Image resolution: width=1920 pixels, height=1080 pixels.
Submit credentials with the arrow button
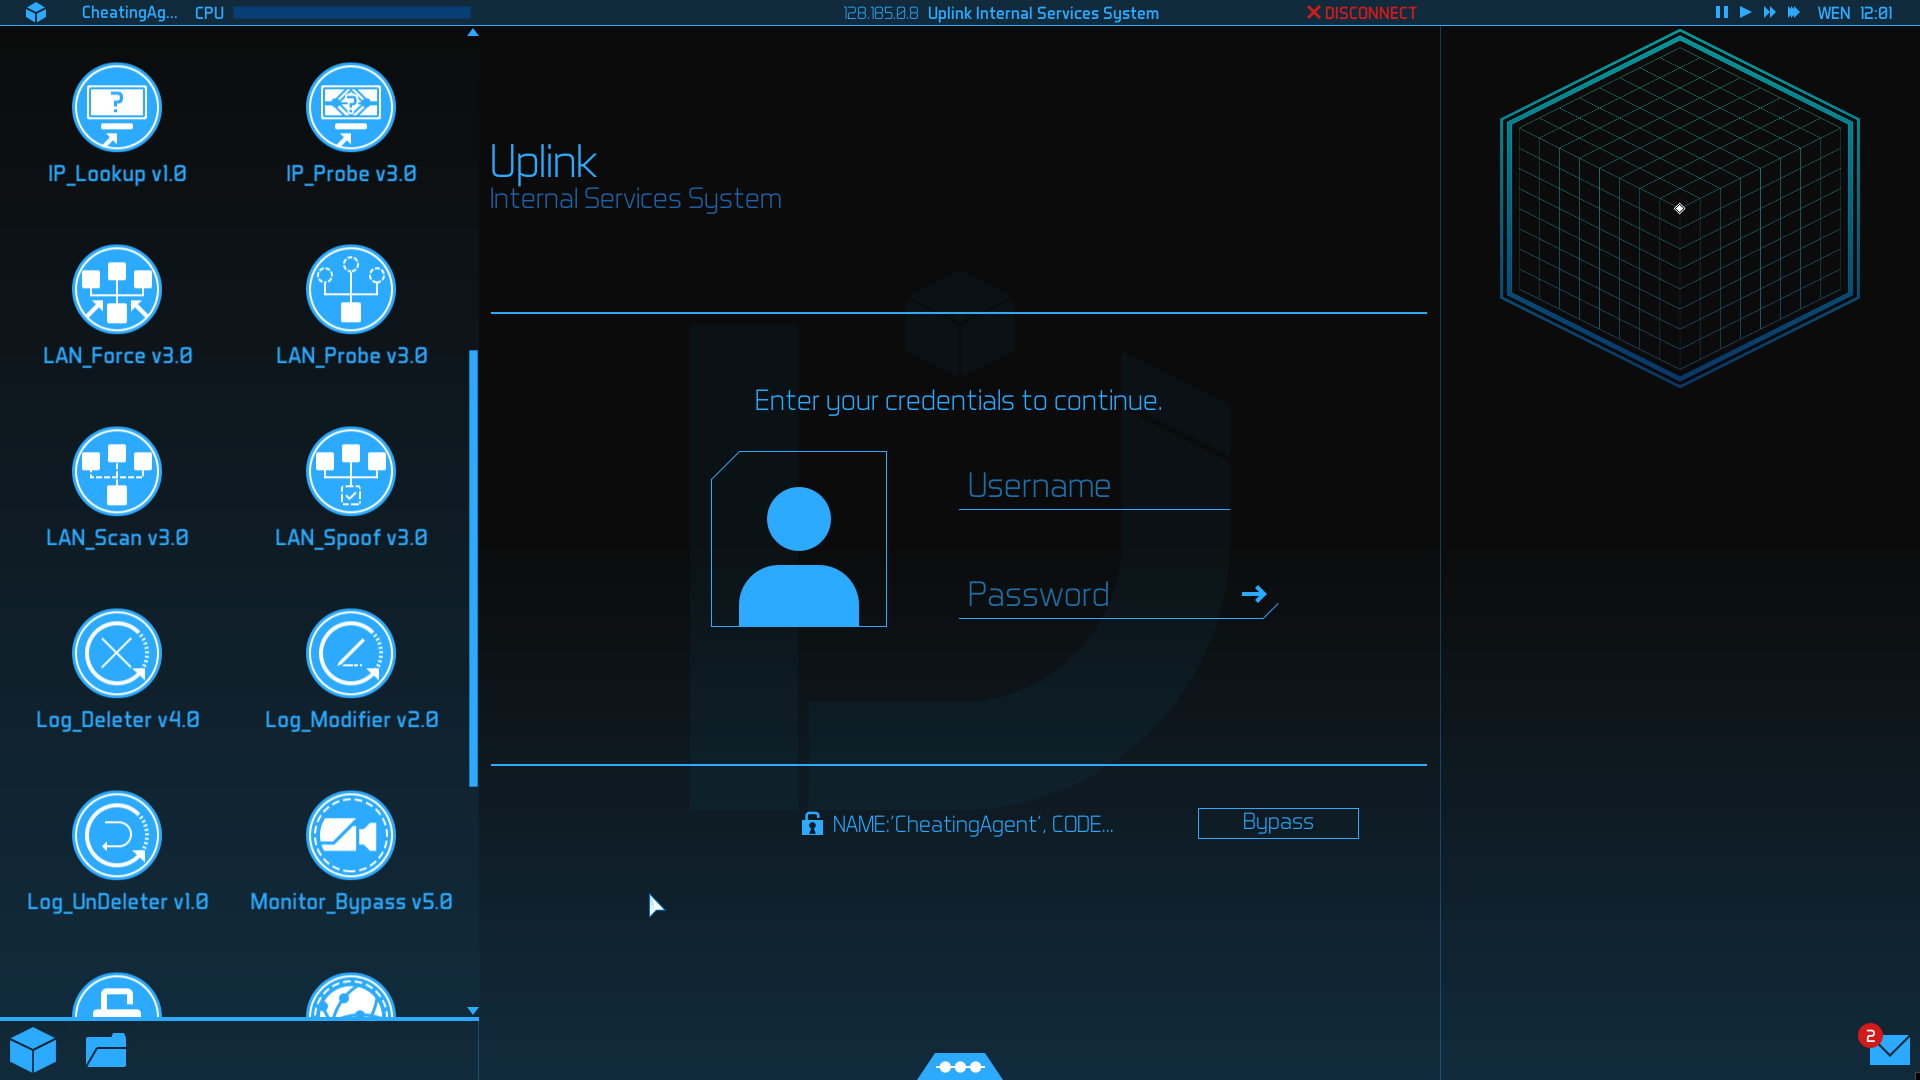pos(1254,594)
